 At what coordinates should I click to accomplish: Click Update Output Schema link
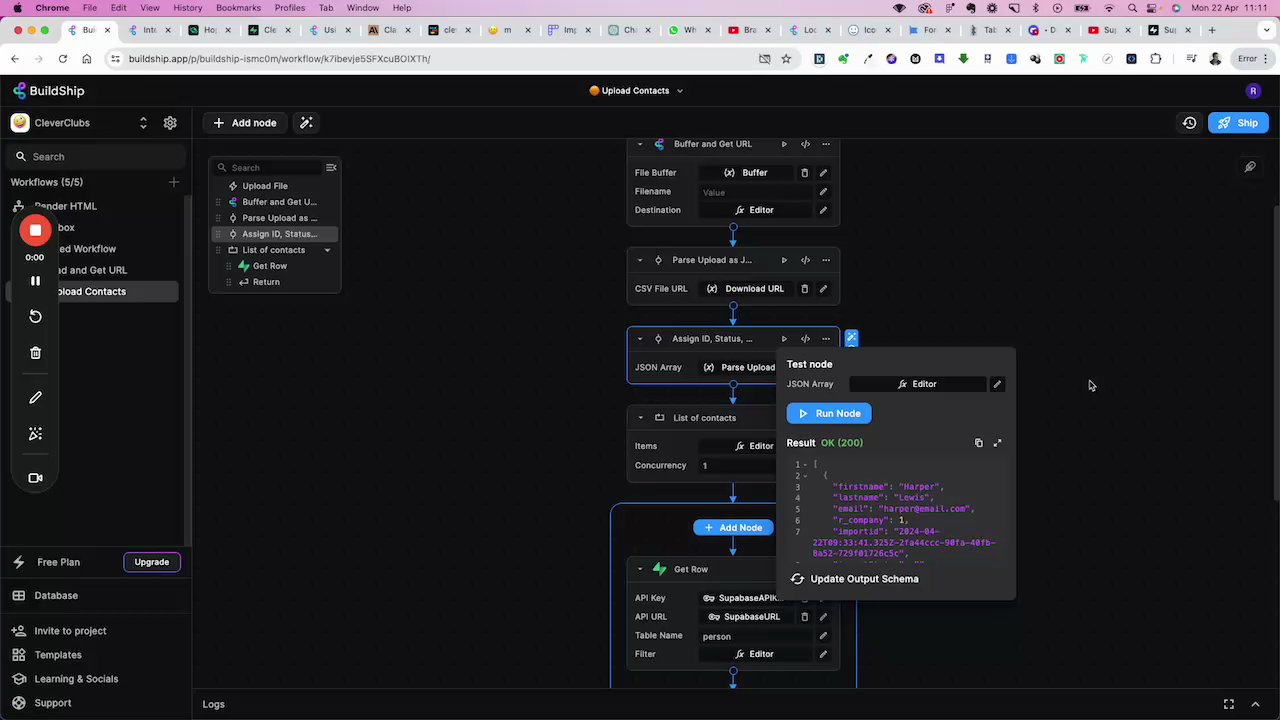pyautogui.click(x=864, y=578)
